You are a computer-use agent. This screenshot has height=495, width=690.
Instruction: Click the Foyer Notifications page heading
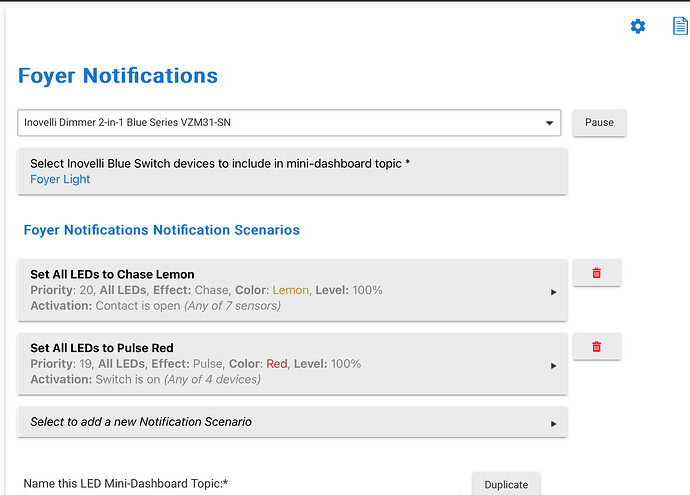point(118,76)
